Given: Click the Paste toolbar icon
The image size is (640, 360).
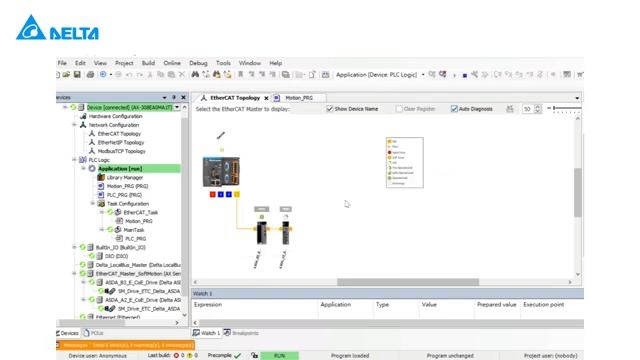Looking at the screenshot, I should pos(171,75).
